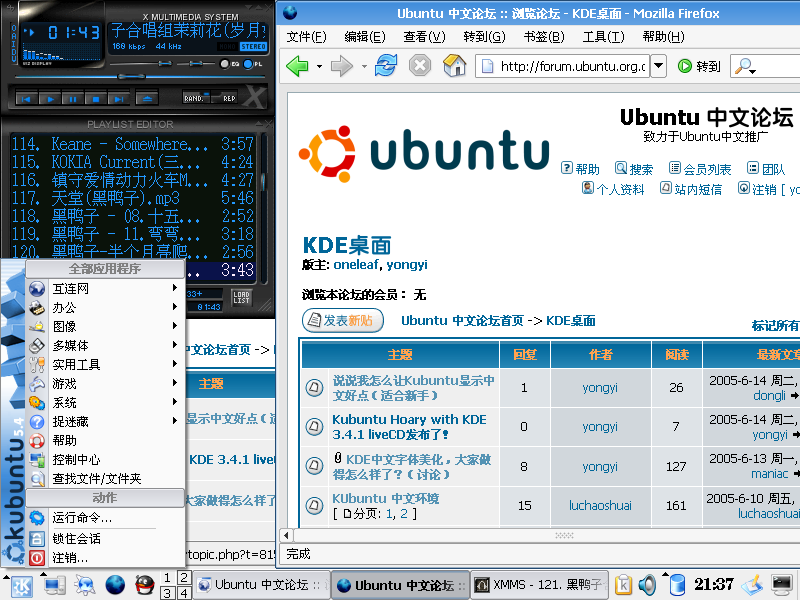Open the desktop computer icon in panel

point(54,585)
